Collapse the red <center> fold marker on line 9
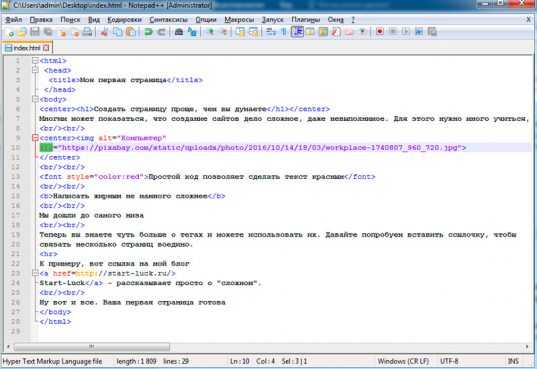The image size is (537, 369). (x=35, y=138)
